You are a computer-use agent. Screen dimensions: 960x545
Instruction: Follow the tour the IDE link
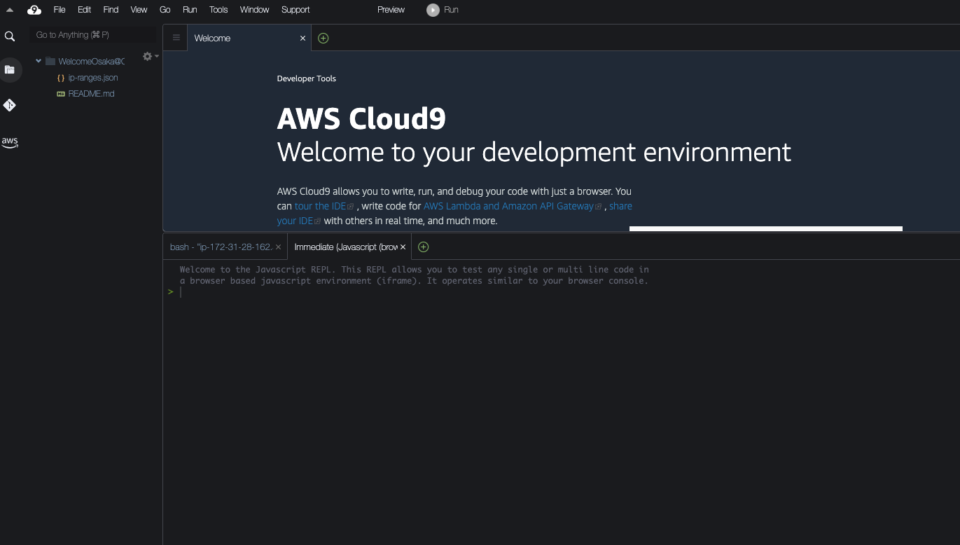(x=320, y=206)
